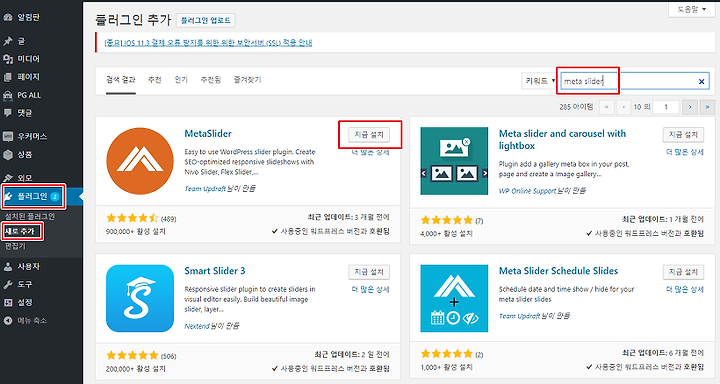Open the Smart Slider 3 title link
This screenshot has height=384, width=720.
[x=215, y=271]
